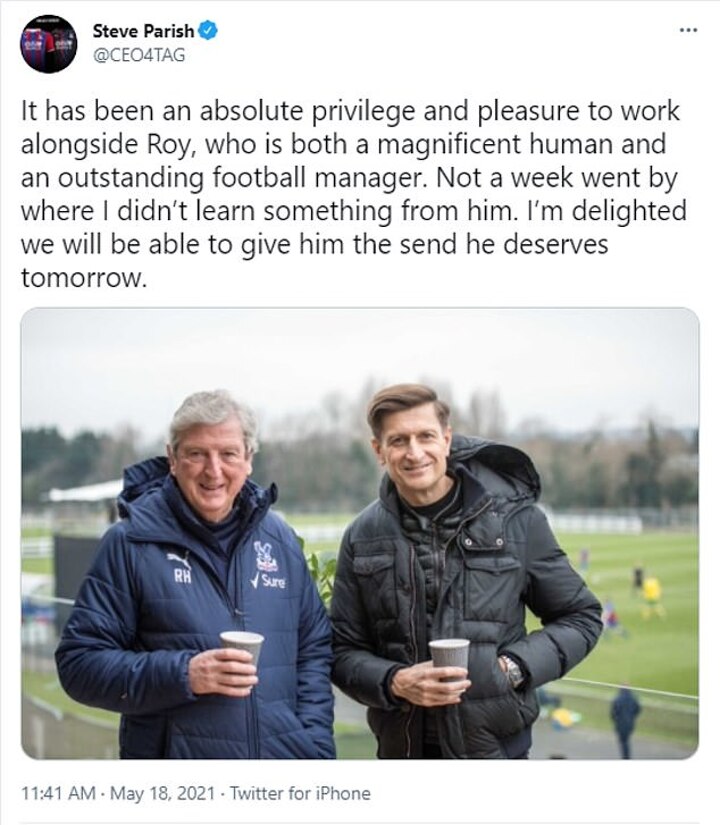The height and width of the screenshot is (825, 720).
Task: Click the yellow-shirted player on the pitch
Action: point(653,589)
